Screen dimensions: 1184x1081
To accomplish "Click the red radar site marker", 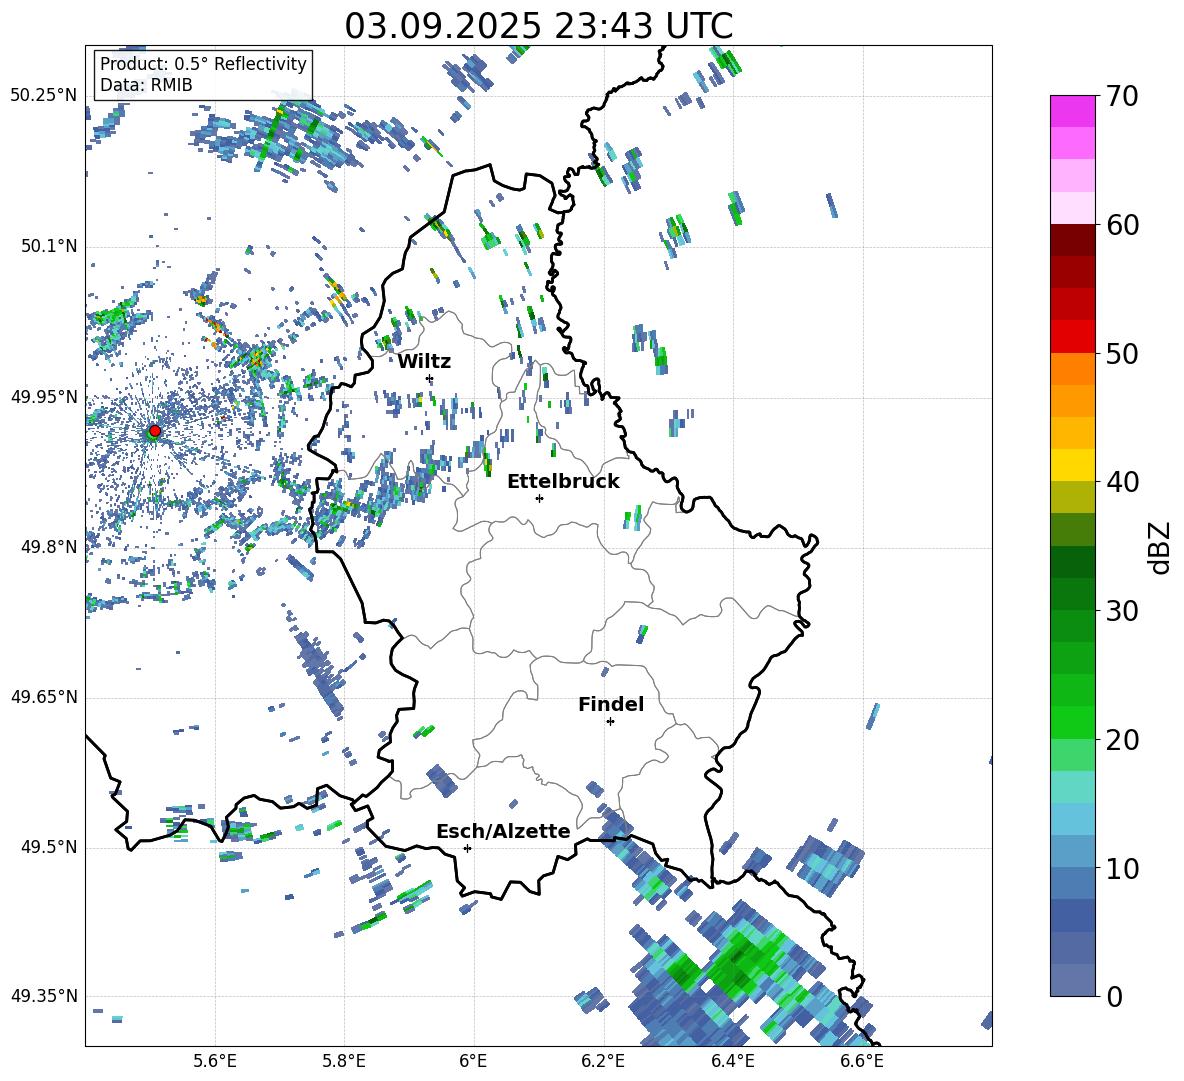I will coord(155,430).
